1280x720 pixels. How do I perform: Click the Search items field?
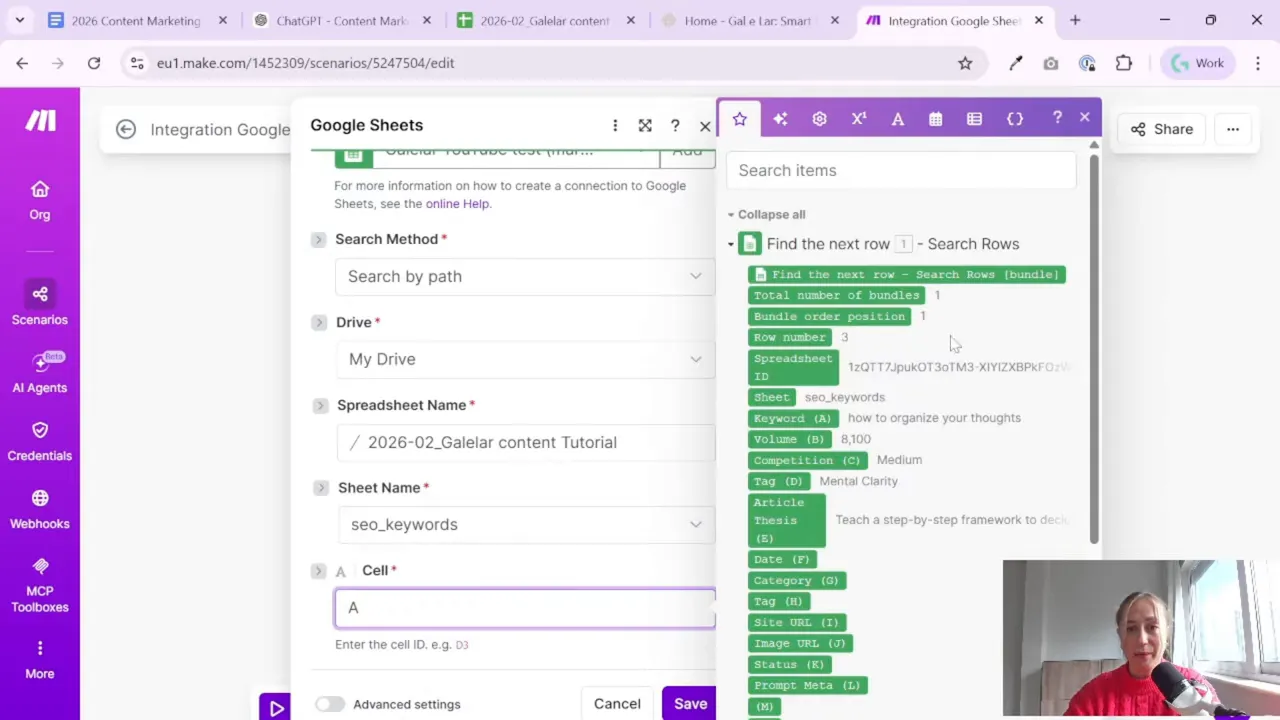[x=901, y=170]
